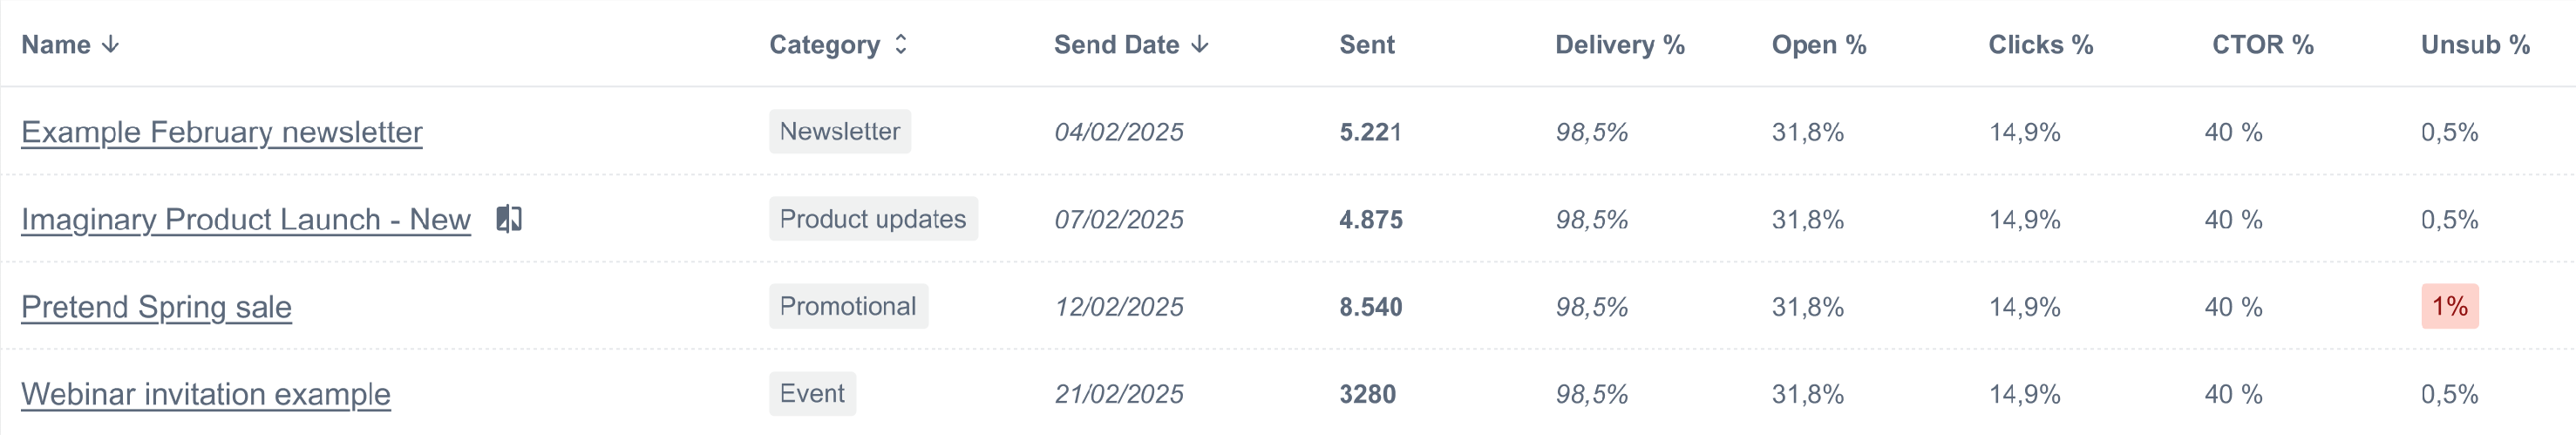Open the Pretend Spring sale campaign
The height and width of the screenshot is (435, 2576).
[156, 307]
